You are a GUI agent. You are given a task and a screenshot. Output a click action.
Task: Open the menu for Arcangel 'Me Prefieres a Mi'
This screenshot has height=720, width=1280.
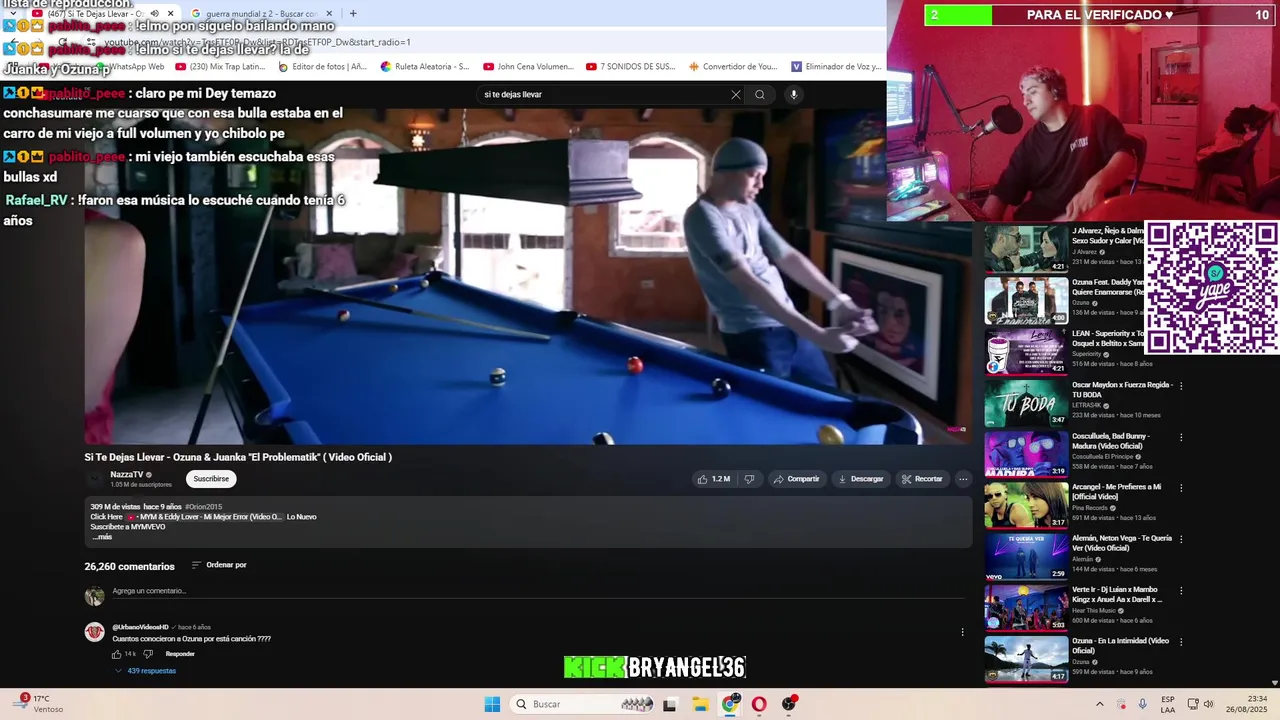(1181, 488)
